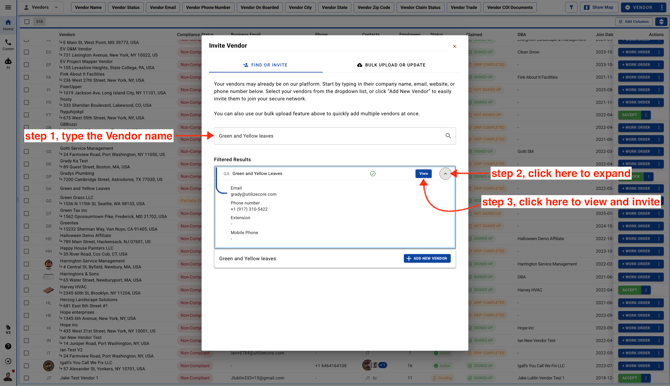The image size is (670, 386).
Task: Select checkbox for Harvey HVAC row
Action: (x=26, y=290)
